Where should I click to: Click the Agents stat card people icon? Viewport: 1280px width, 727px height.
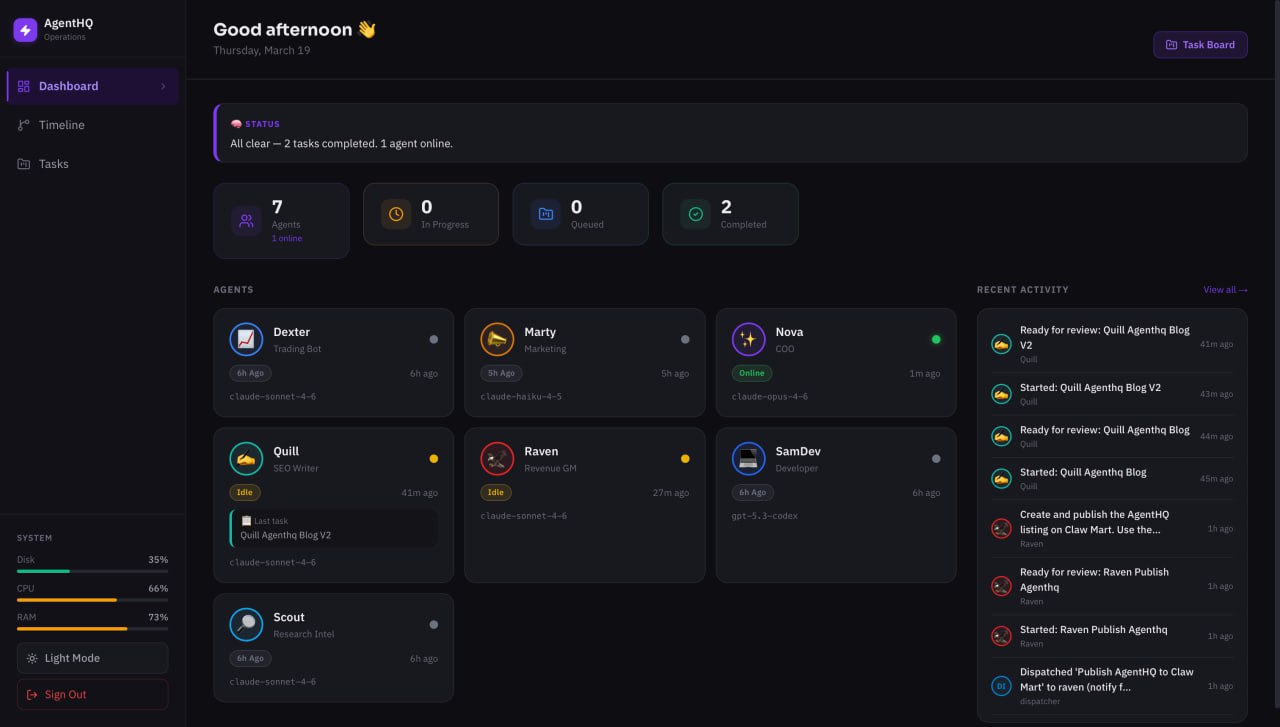point(245,218)
